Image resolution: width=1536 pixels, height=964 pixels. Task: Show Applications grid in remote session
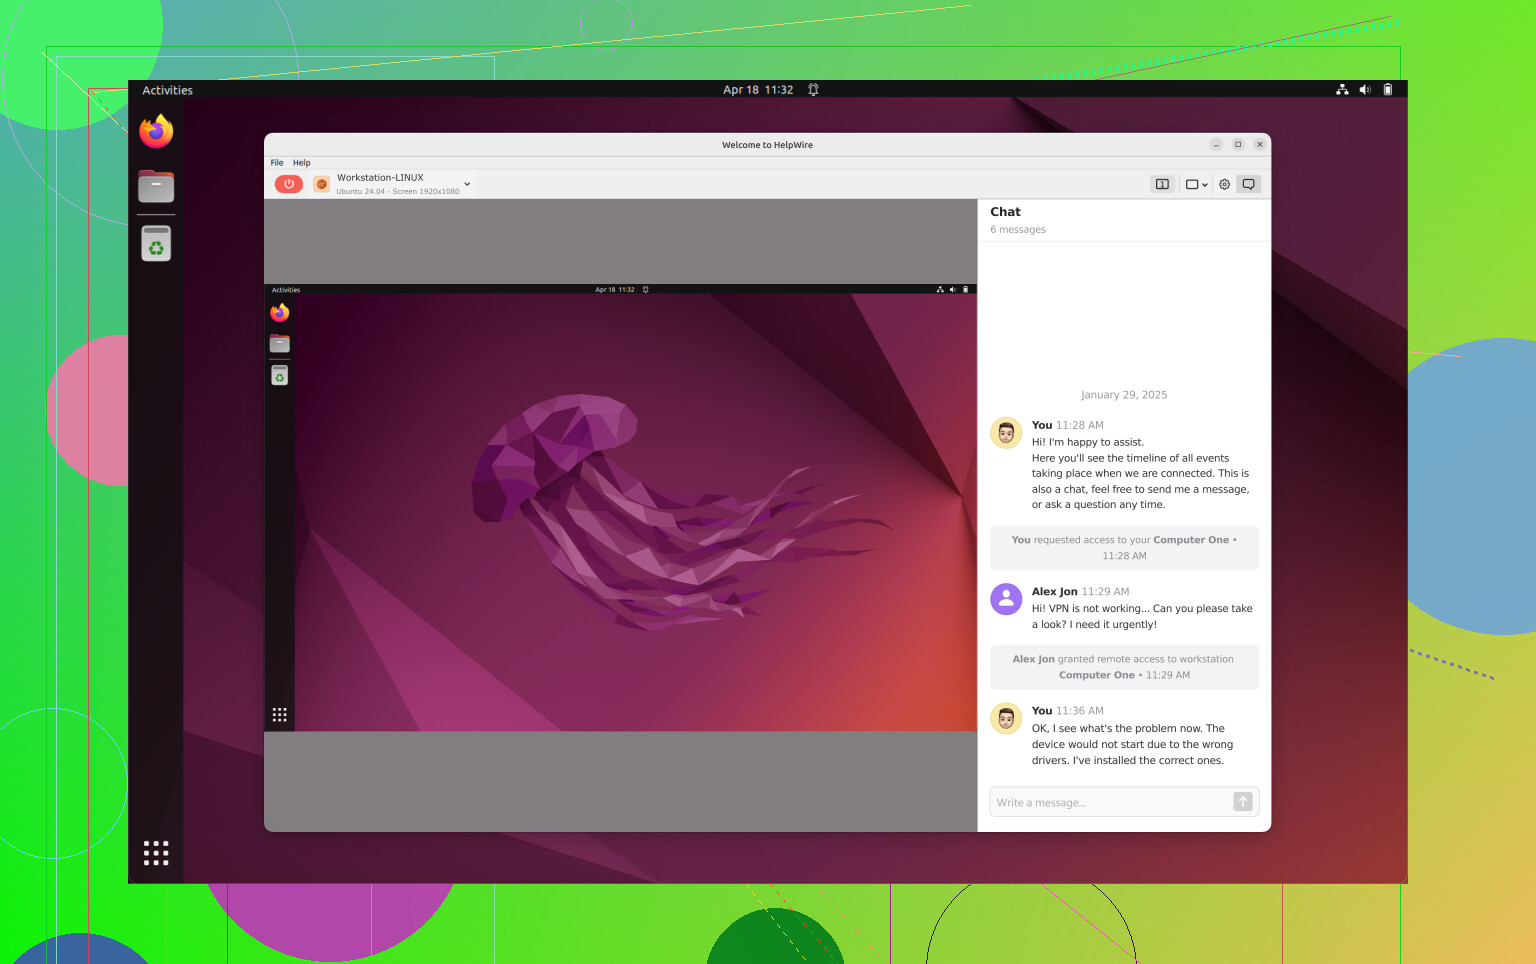(x=279, y=714)
